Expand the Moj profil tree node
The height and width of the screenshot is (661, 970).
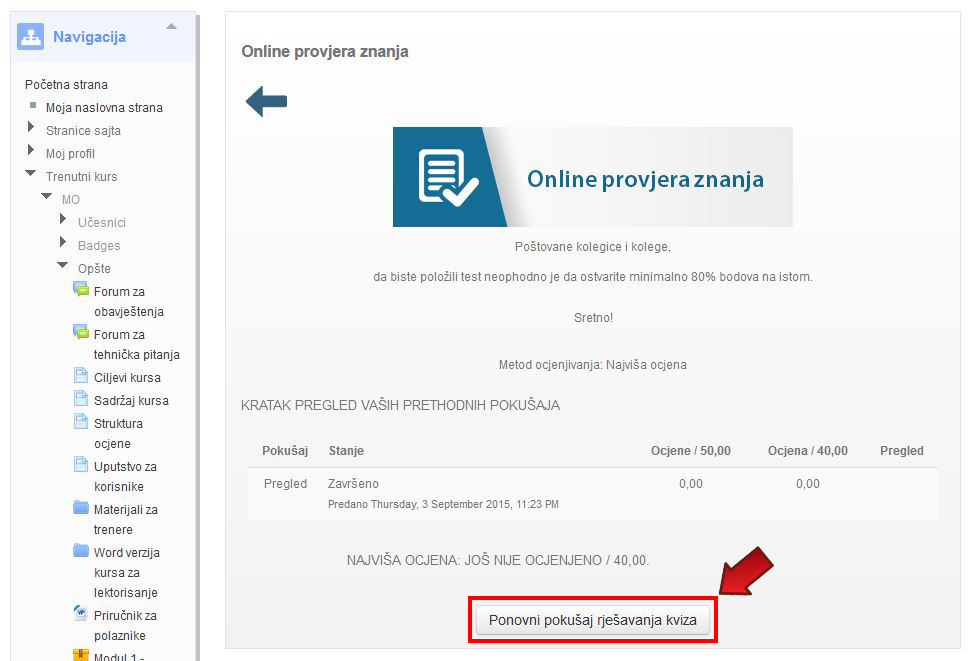(32, 152)
